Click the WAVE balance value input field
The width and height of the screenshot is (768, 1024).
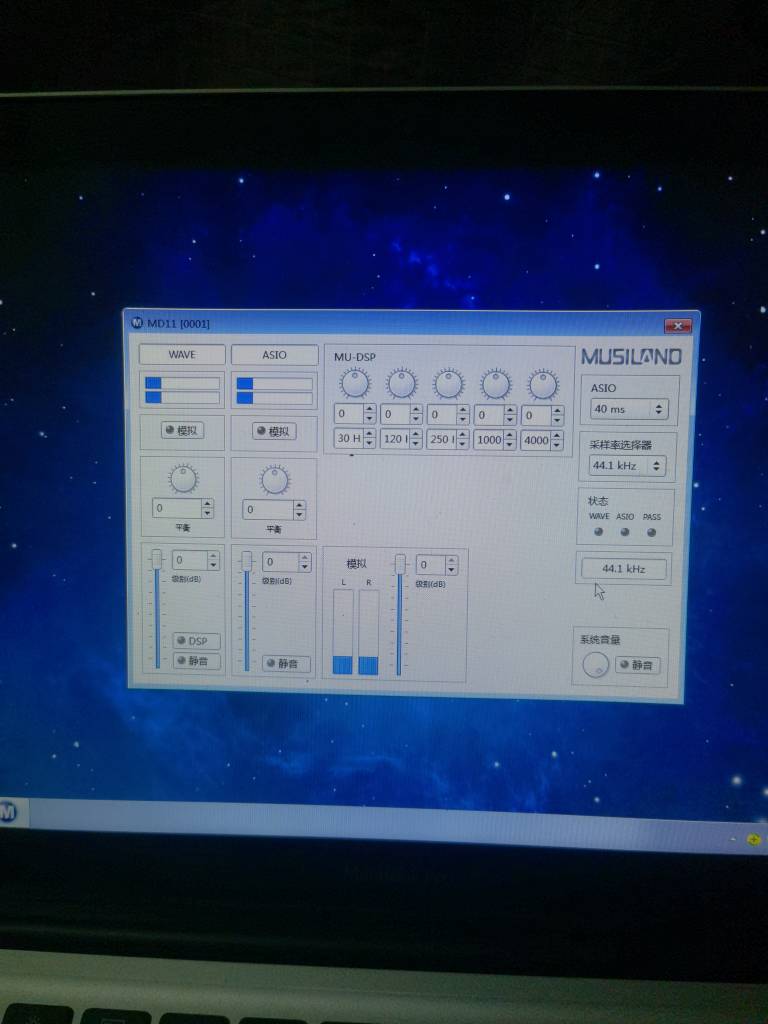(176, 508)
